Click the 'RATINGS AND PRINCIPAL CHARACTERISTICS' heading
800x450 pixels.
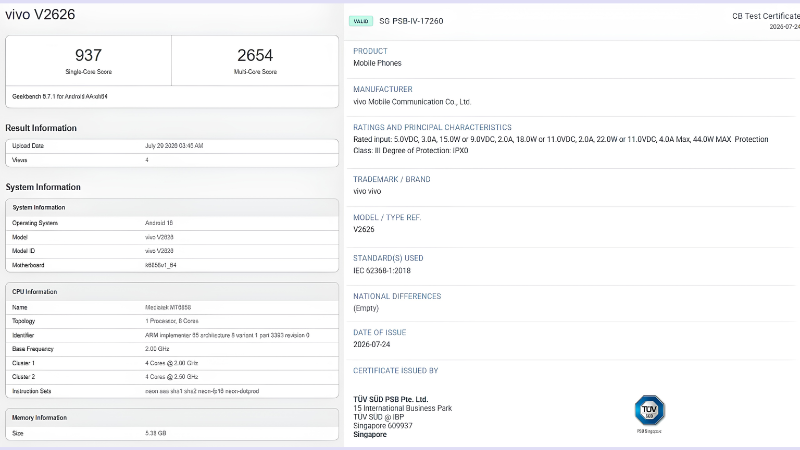tap(432, 128)
